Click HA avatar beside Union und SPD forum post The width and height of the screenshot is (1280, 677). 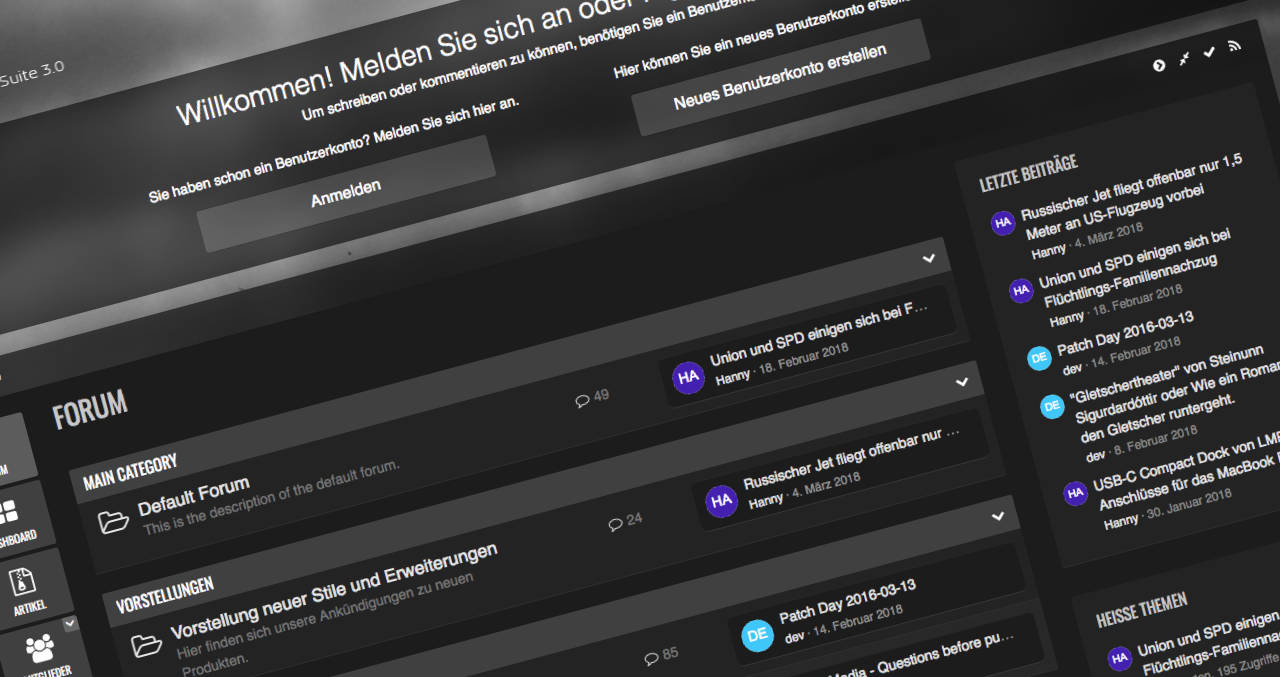tap(688, 378)
